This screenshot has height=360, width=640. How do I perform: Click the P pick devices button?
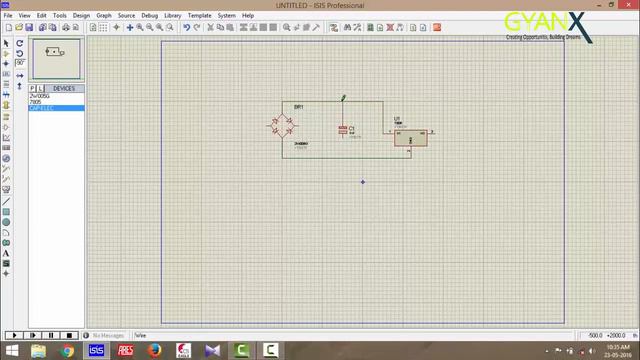click(x=32, y=89)
